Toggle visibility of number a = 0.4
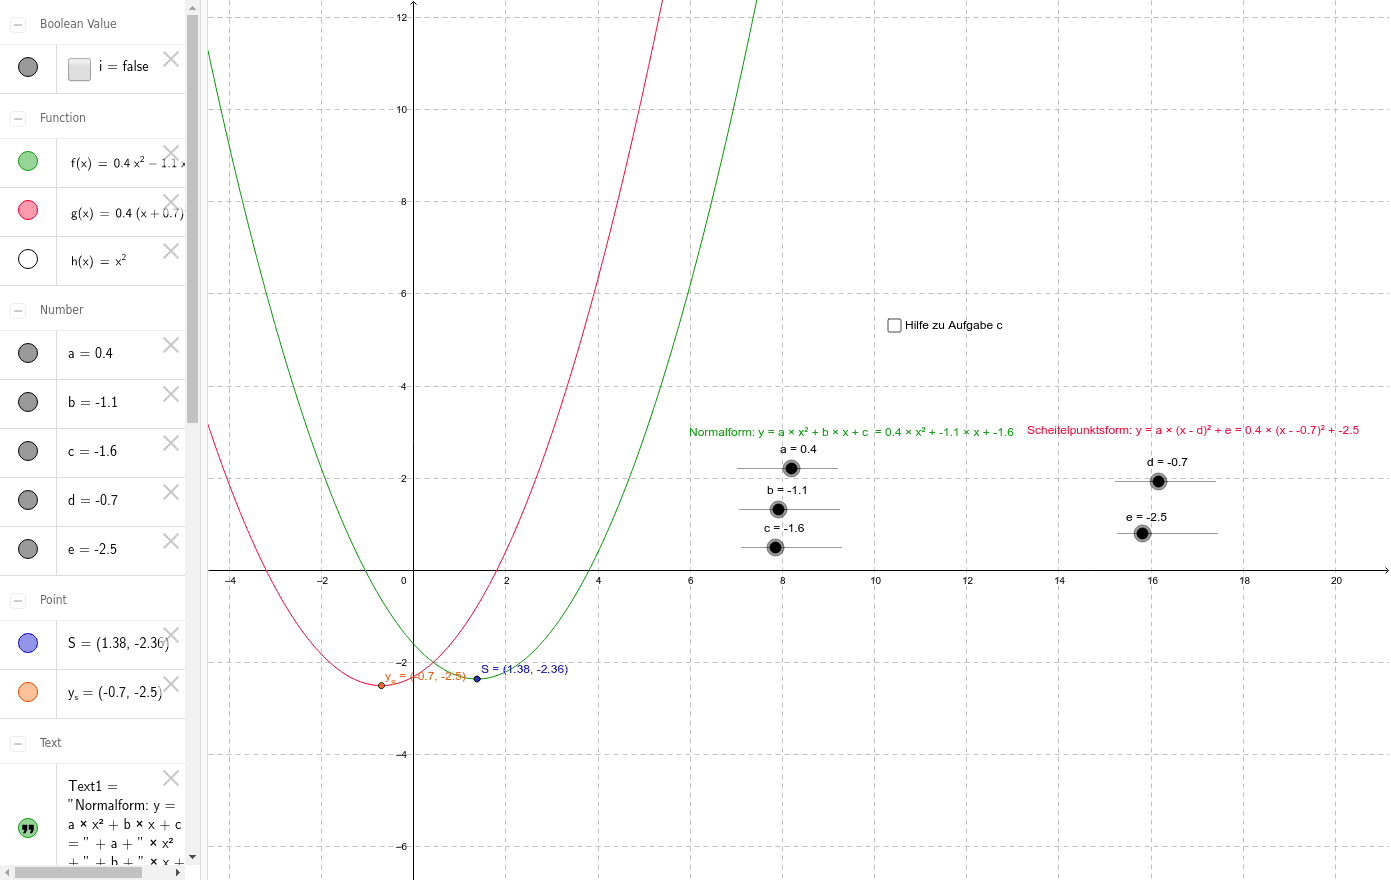The image size is (1391, 882). [x=28, y=353]
